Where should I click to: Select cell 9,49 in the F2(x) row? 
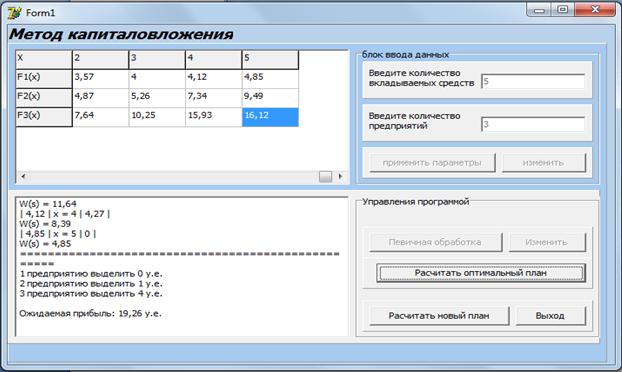(270, 98)
